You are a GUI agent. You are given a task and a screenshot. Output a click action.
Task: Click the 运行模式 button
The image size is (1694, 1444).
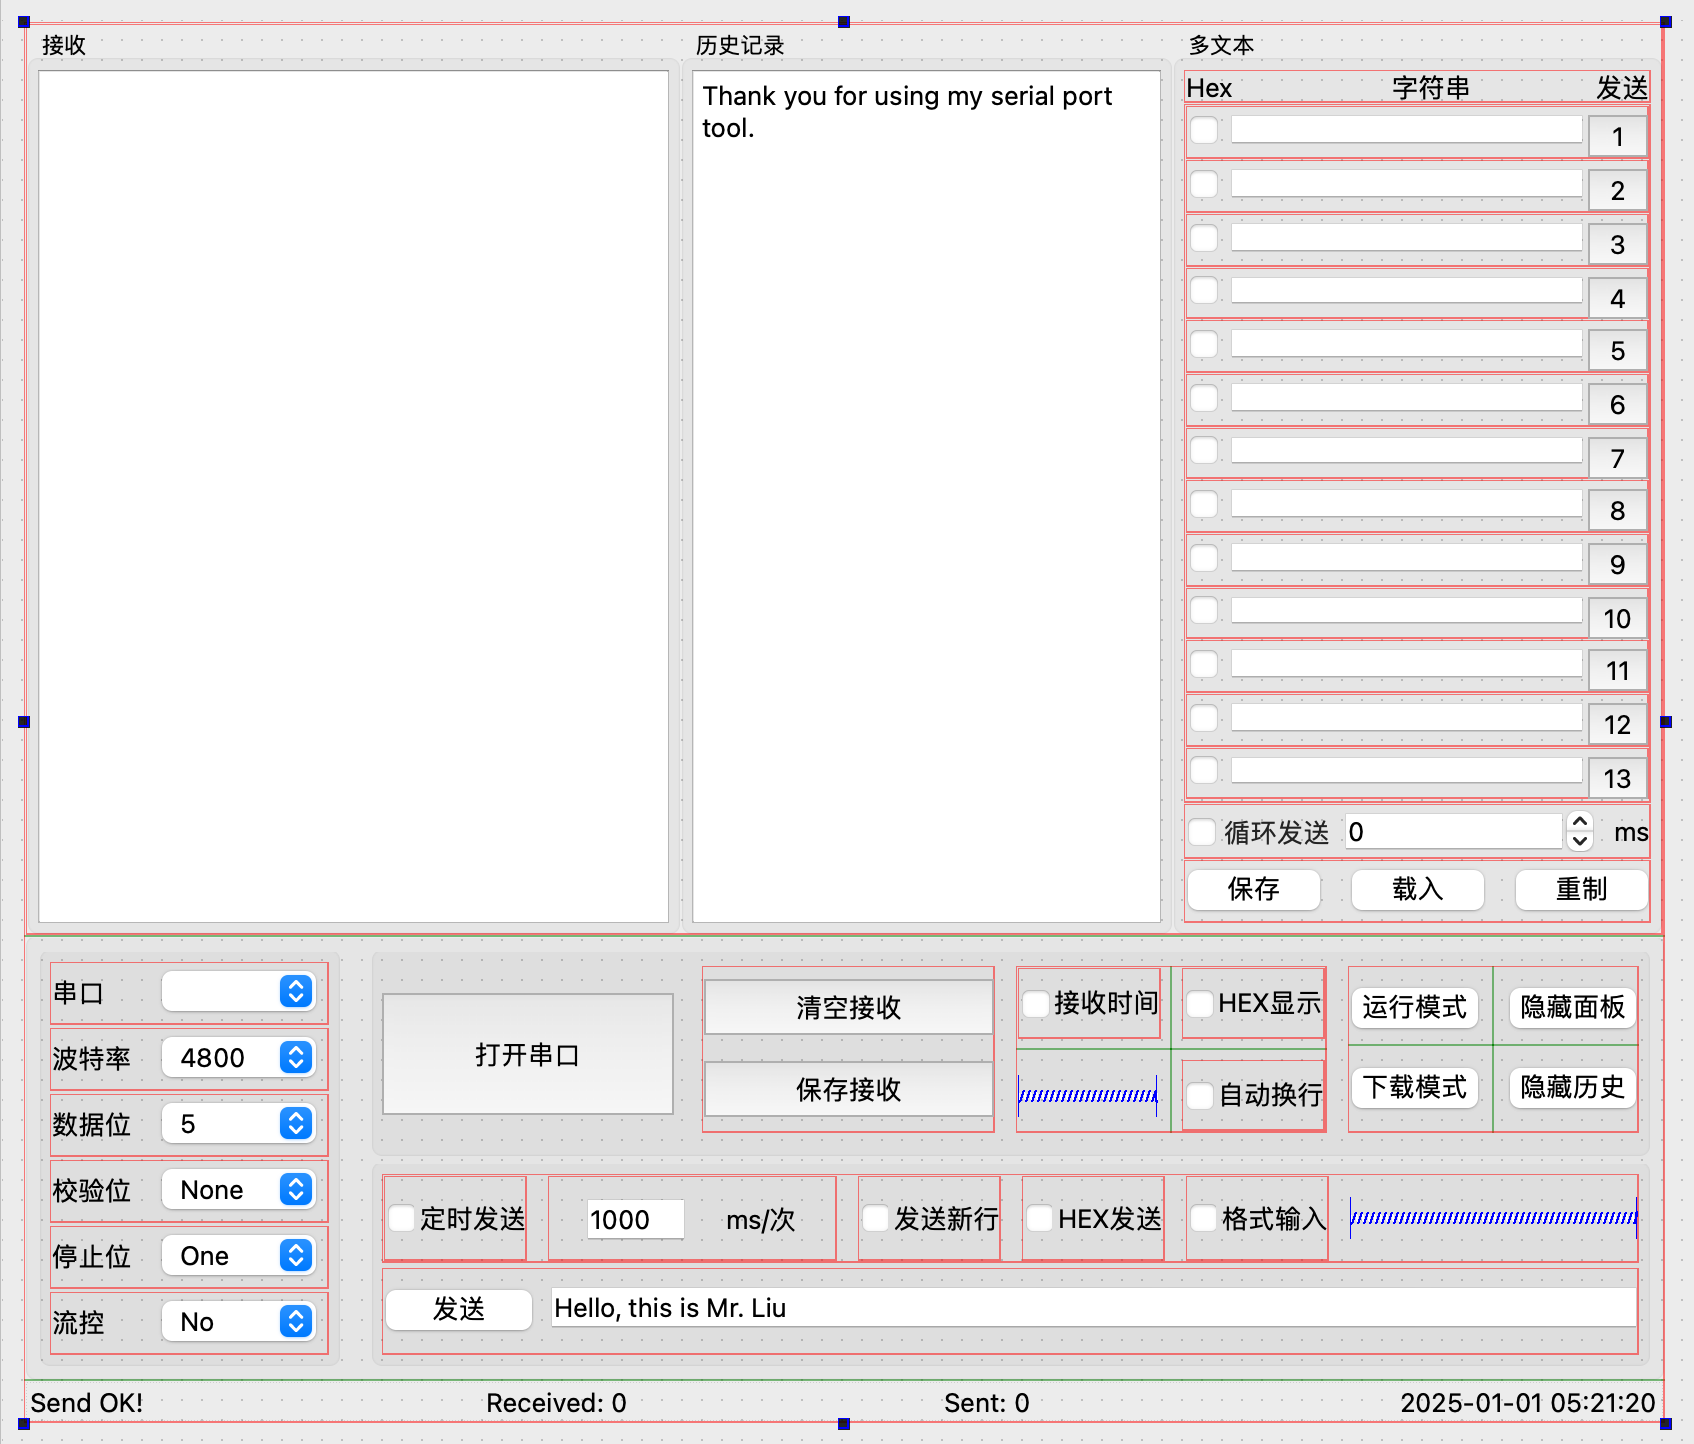(x=1414, y=1006)
